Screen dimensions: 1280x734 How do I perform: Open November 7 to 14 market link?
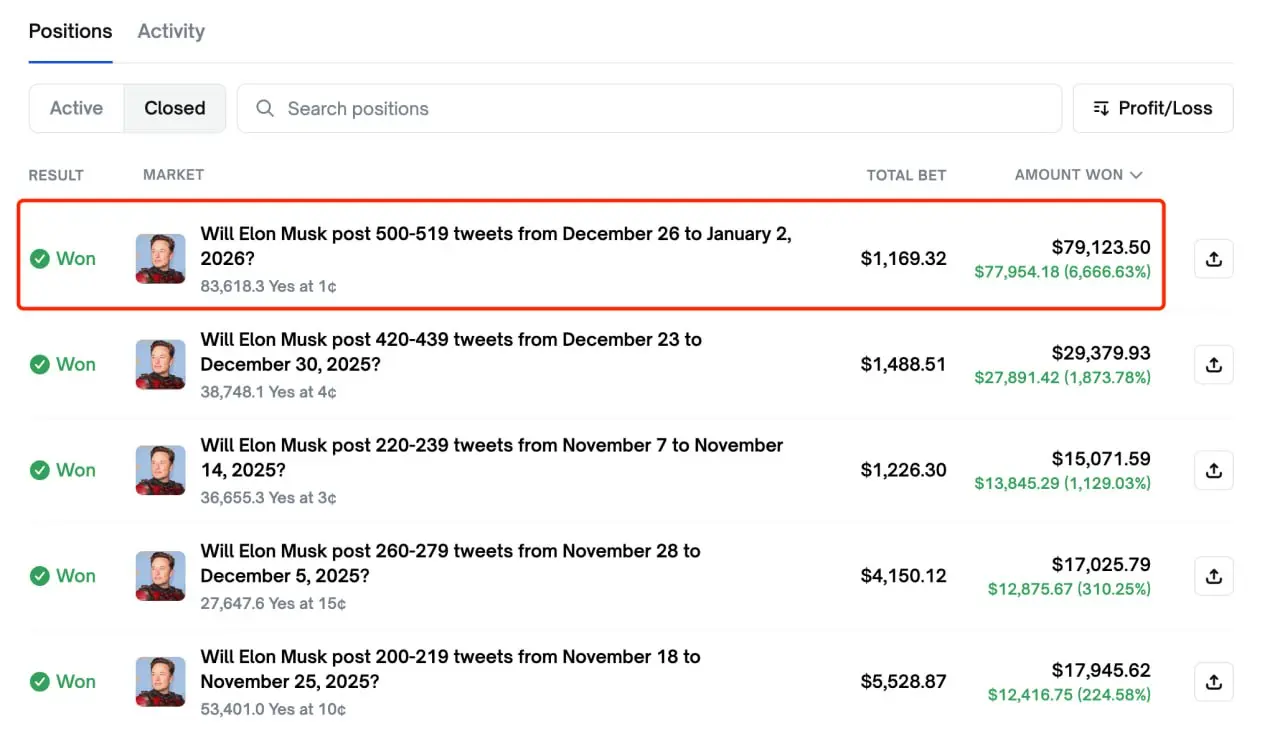click(491, 457)
